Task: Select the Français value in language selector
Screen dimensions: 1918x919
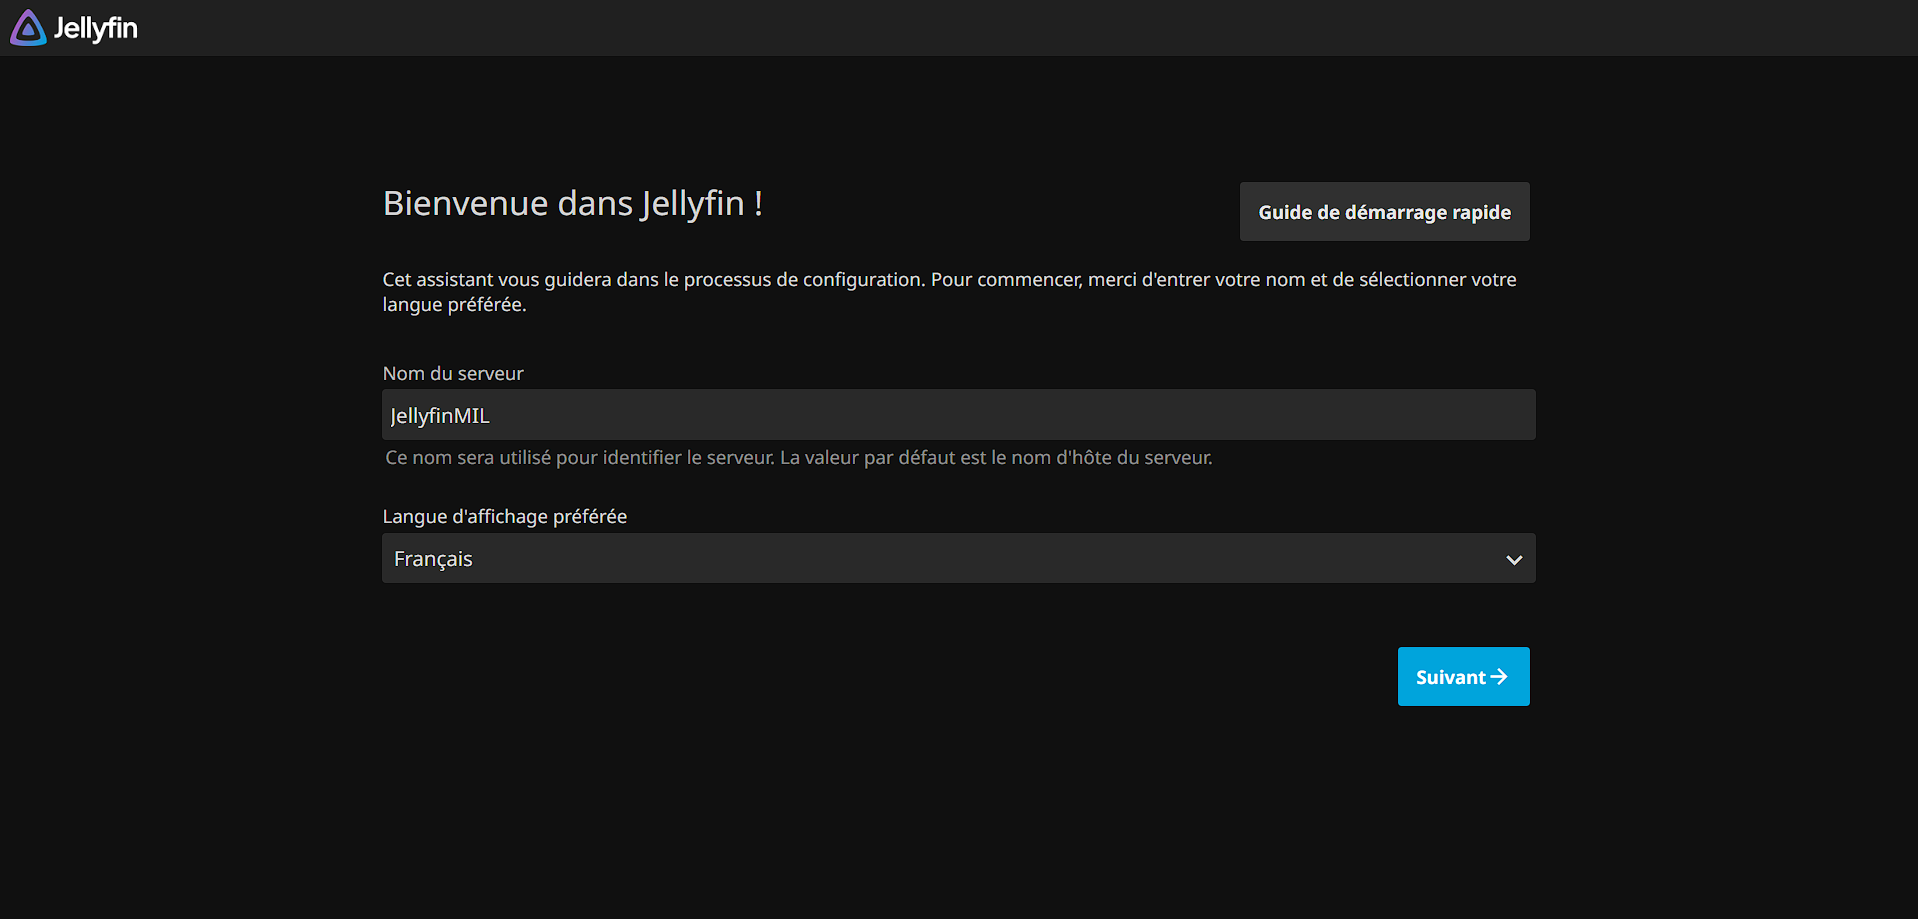Action: pos(433,559)
